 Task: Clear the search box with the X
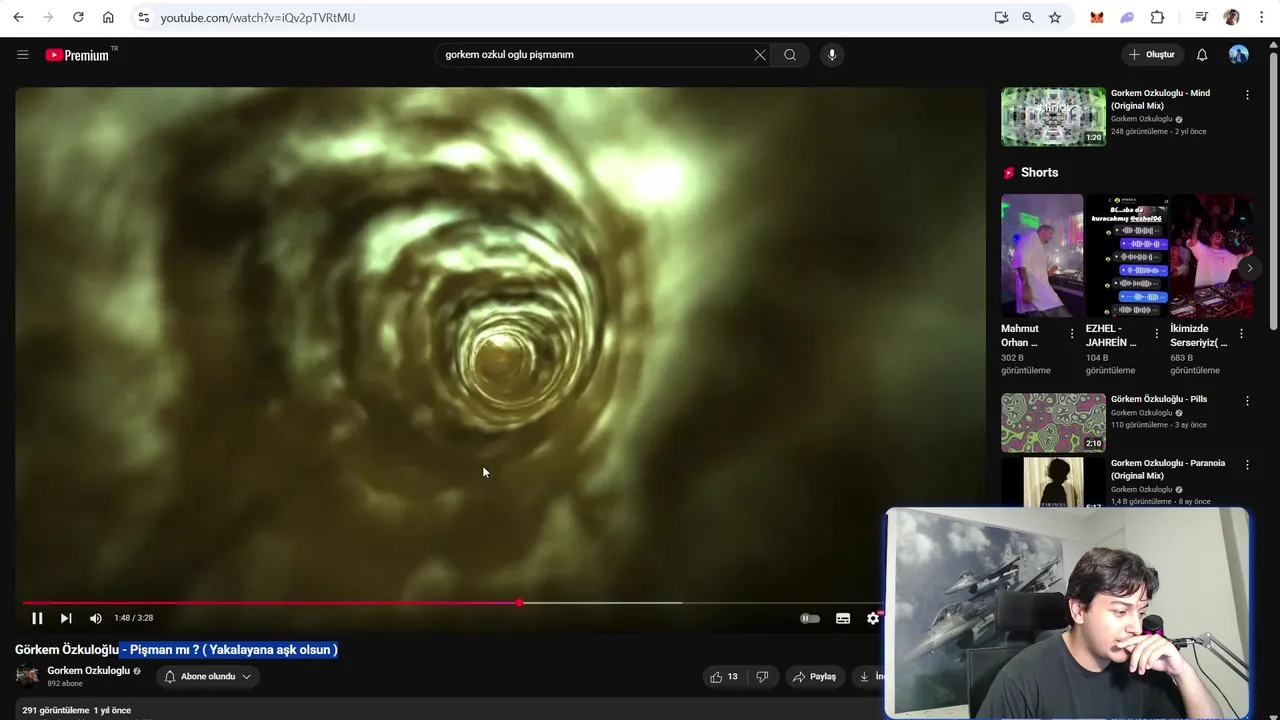(x=760, y=55)
